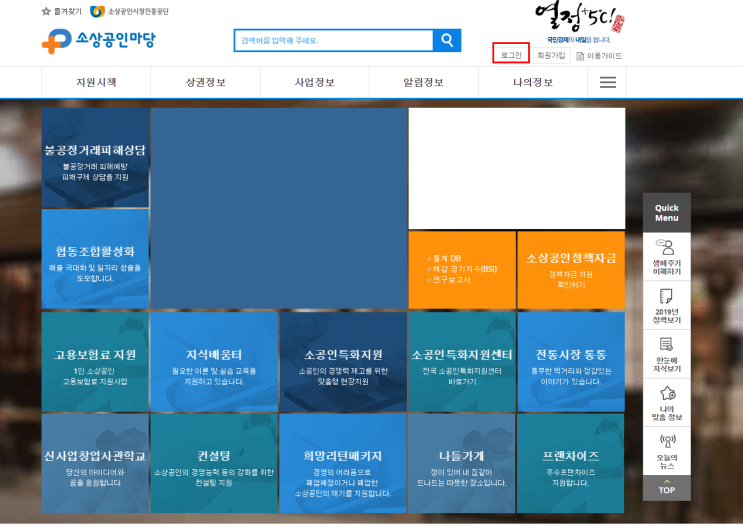Open 생애주기 이해하기 in Quick Menu

tap(667, 257)
